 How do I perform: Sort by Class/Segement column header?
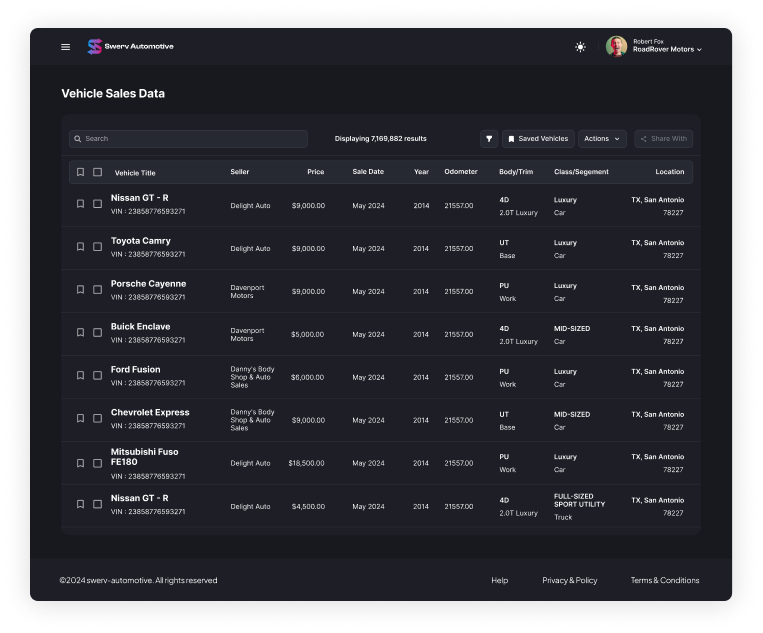point(581,172)
